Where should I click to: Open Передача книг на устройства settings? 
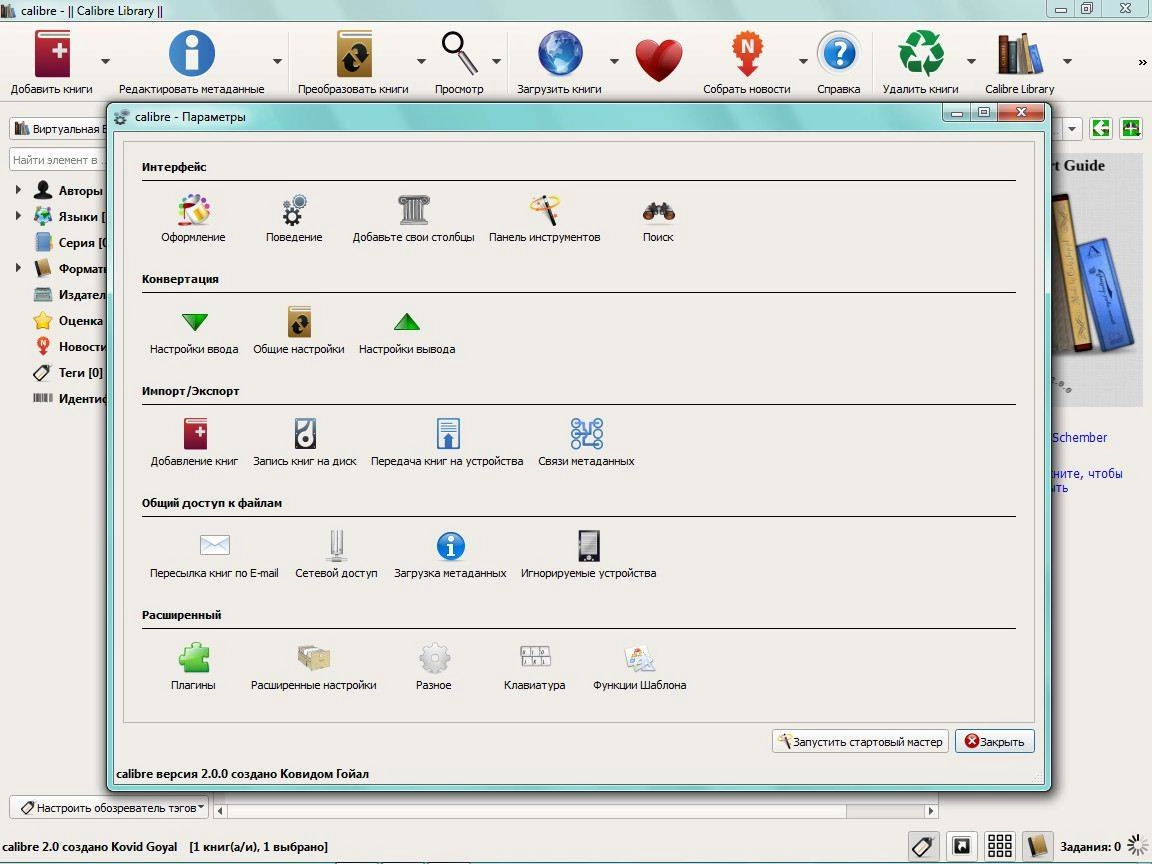pos(447,442)
